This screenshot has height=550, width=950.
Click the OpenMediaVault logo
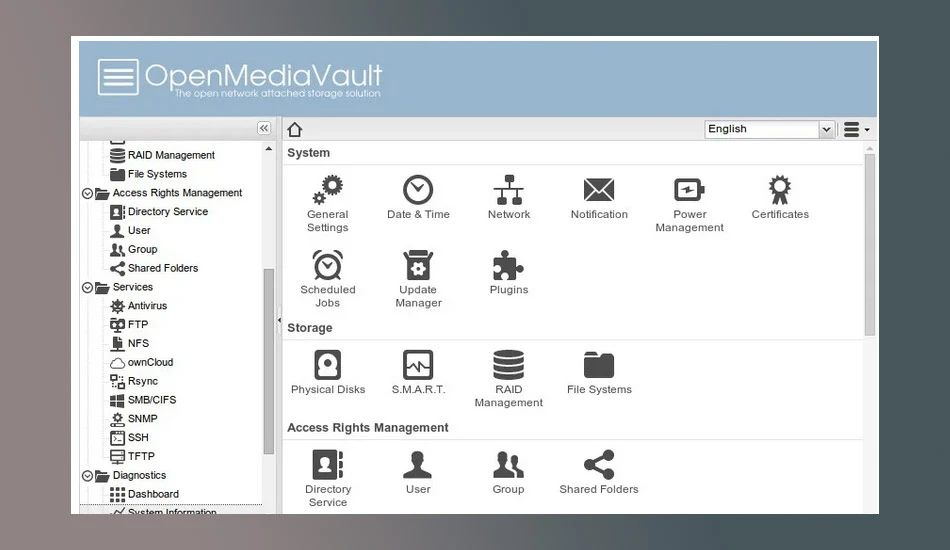[x=240, y=78]
